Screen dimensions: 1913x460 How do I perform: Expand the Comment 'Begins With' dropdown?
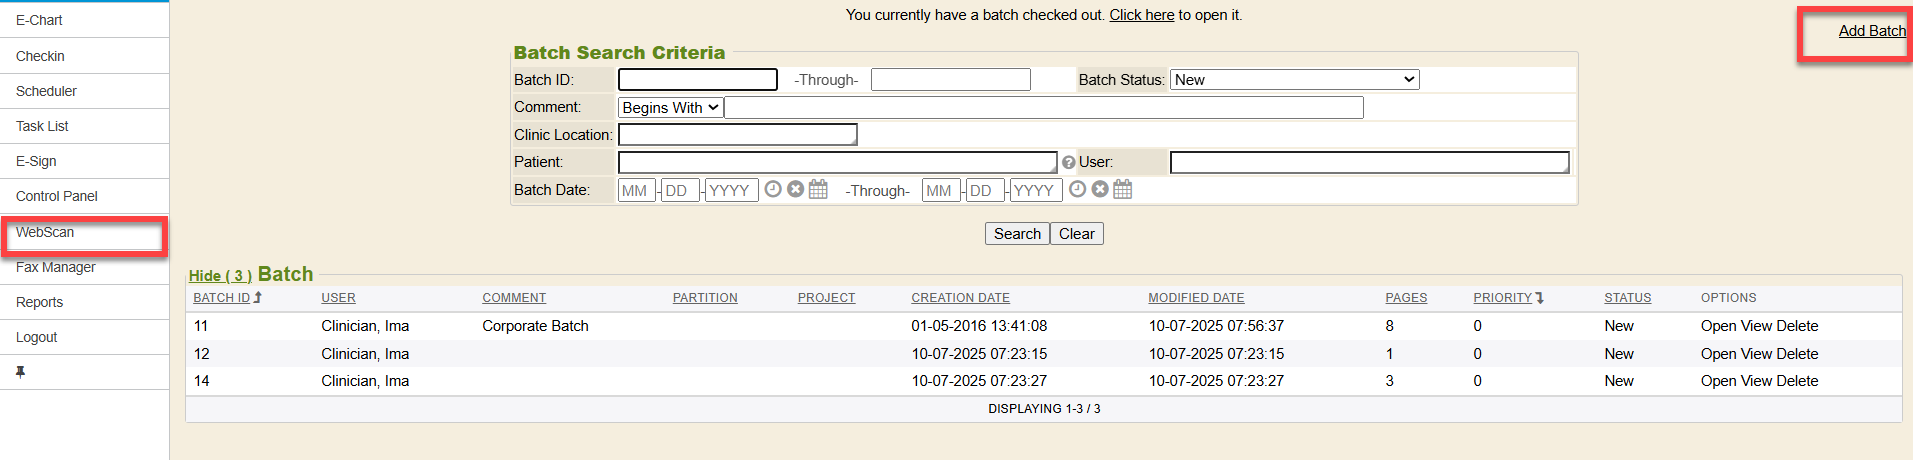tap(670, 108)
